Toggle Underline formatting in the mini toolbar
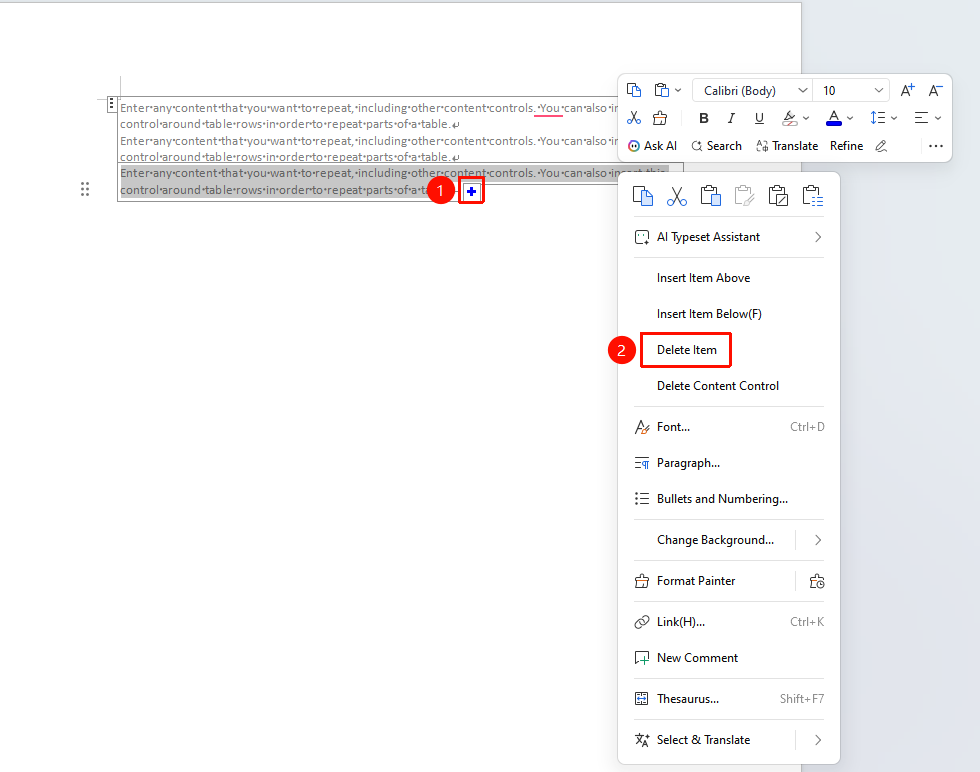The height and width of the screenshot is (772, 980). pyautogui.click(x=759, y=118)
